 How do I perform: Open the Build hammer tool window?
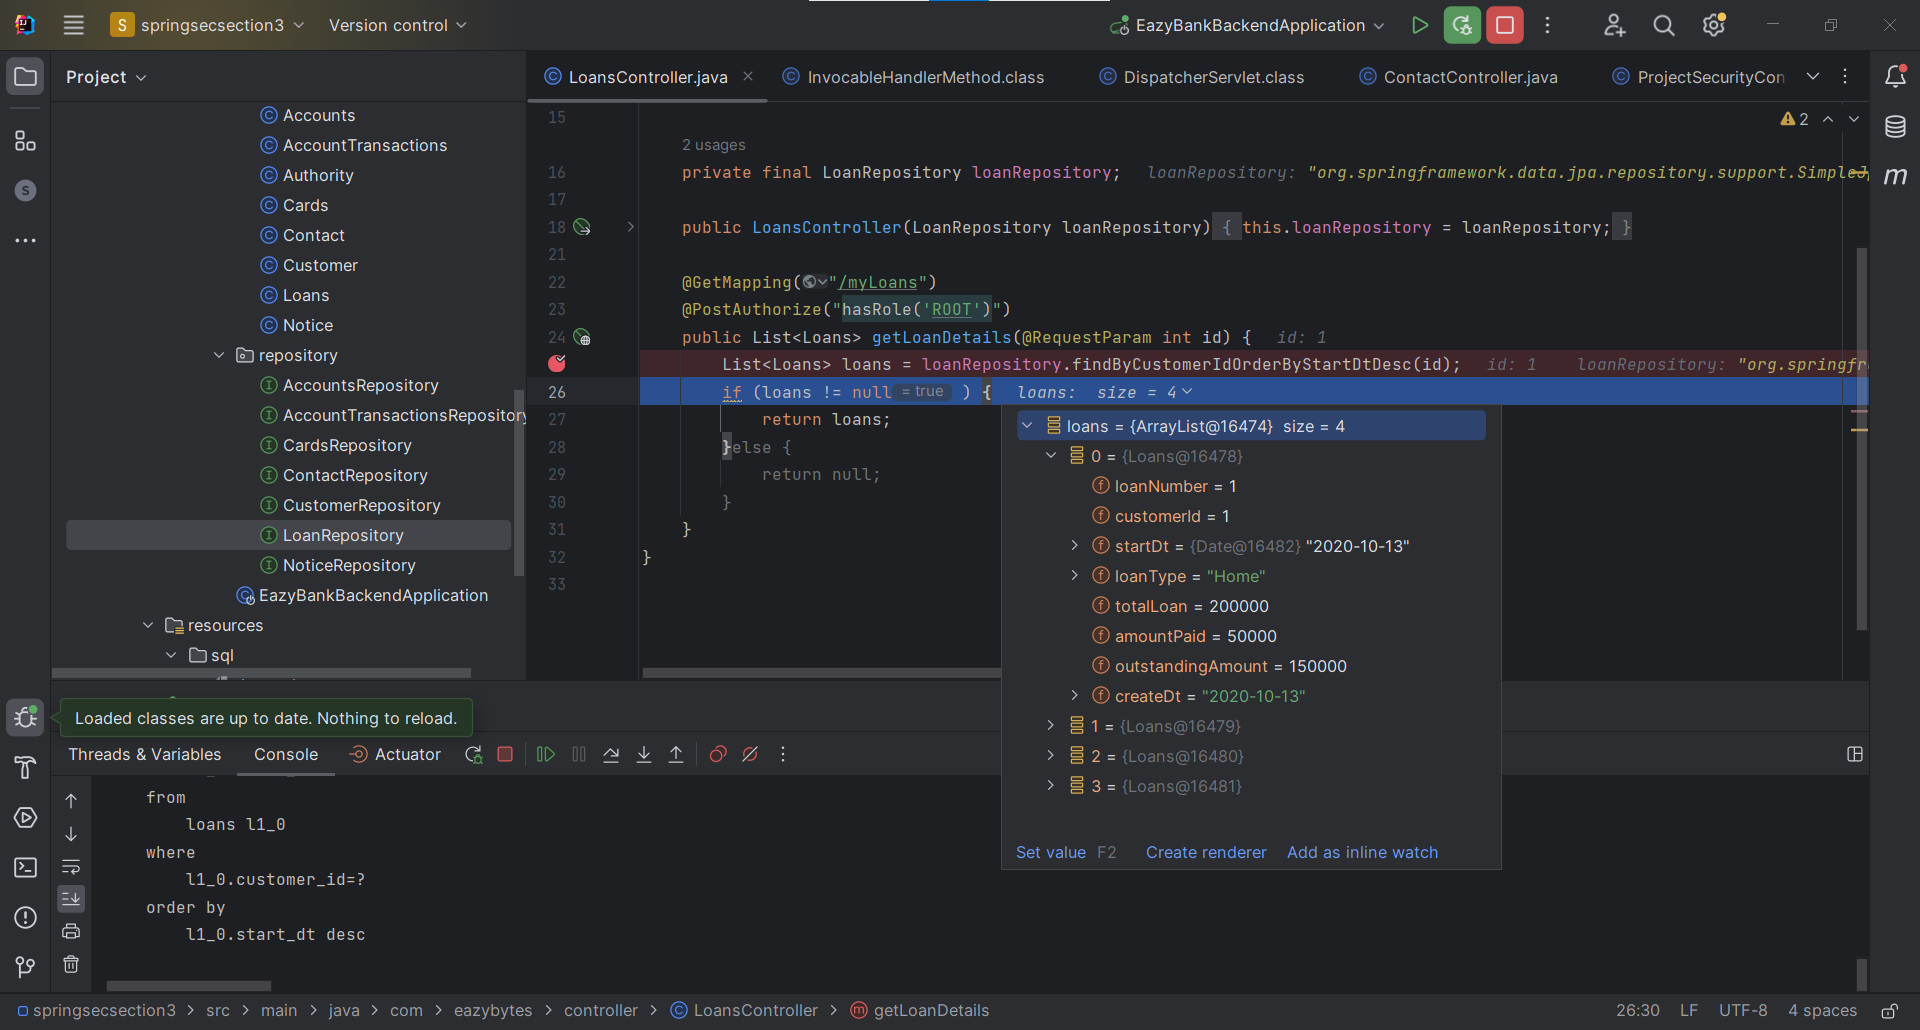click(25, 767)
